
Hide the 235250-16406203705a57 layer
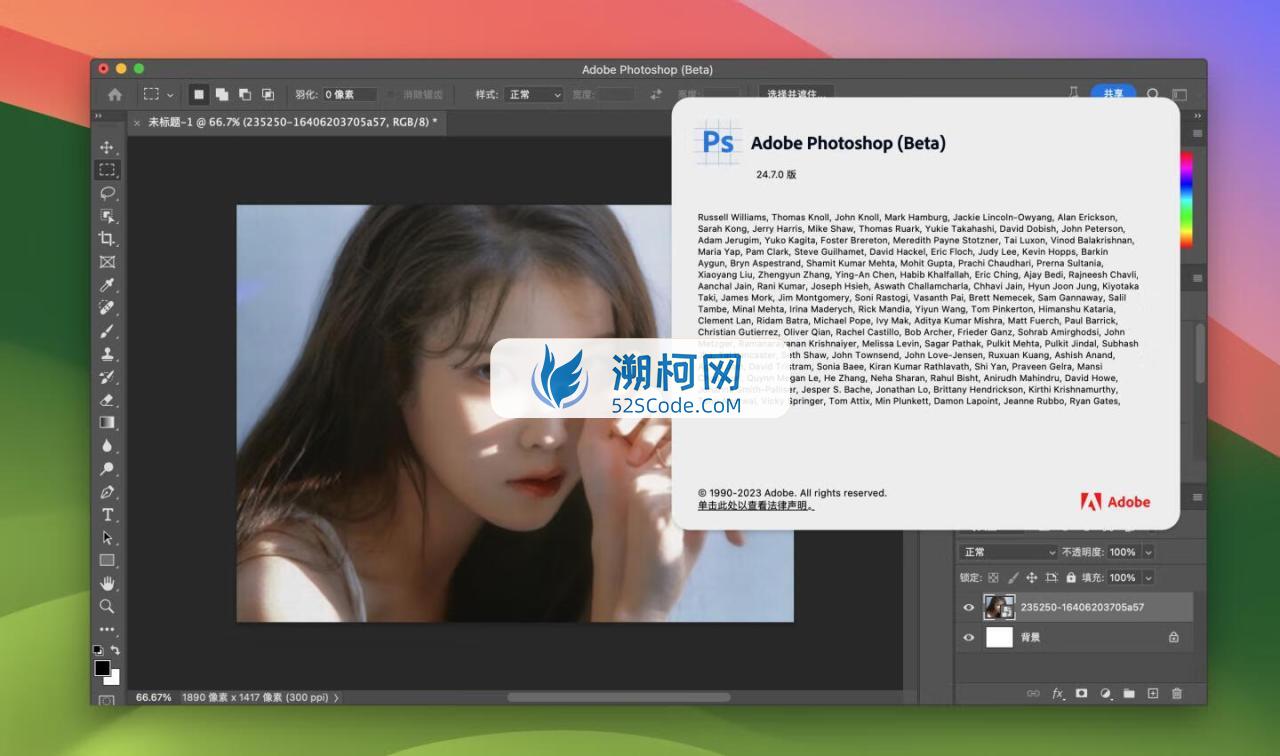(968, 607)
